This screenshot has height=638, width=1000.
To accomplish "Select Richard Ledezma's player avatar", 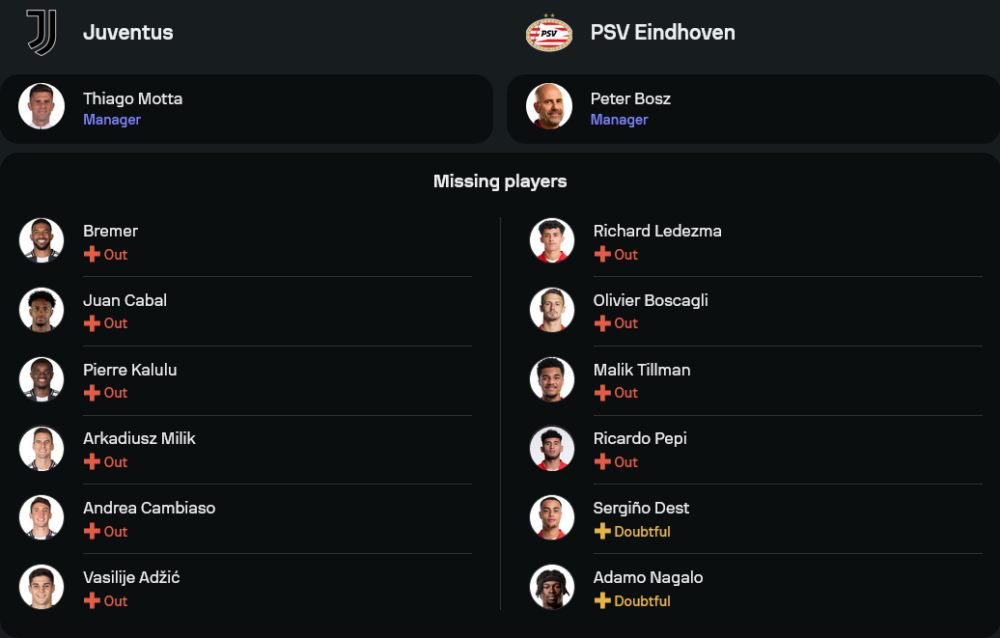I will point(552,241).
